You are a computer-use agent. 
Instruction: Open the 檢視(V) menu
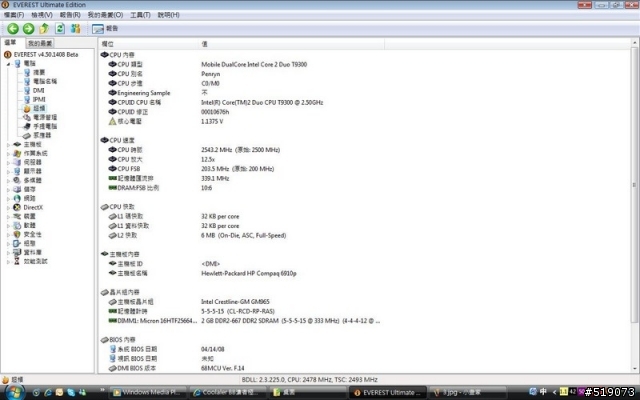[42, 15]
